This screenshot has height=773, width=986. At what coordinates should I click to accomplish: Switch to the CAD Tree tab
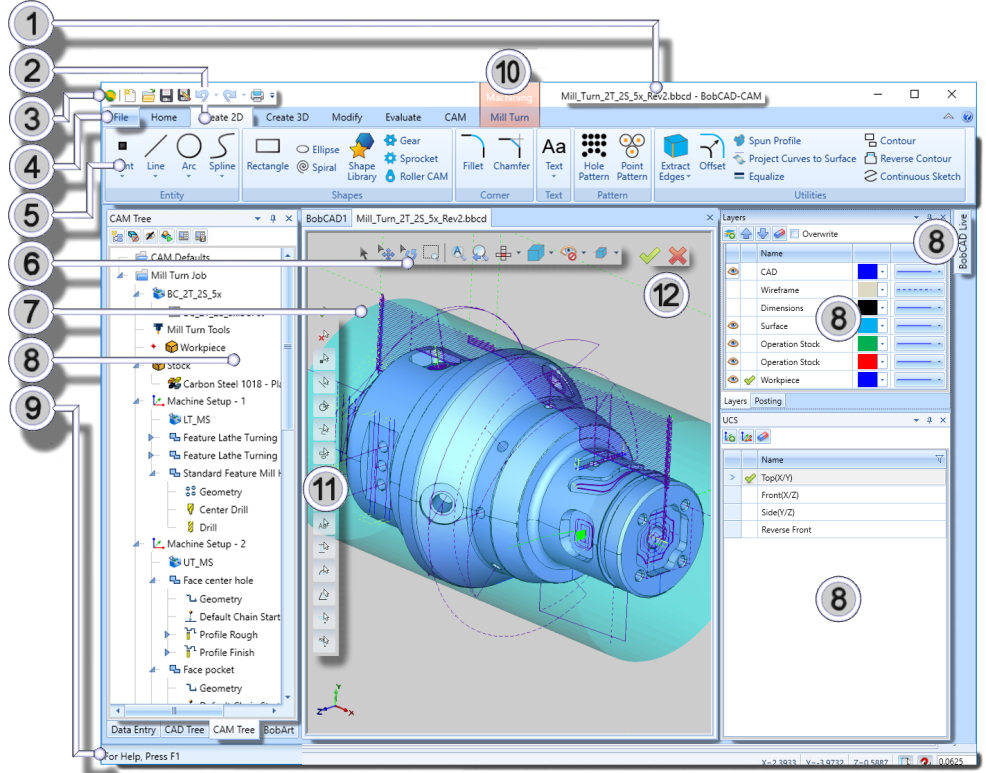[x=184, y=730]
